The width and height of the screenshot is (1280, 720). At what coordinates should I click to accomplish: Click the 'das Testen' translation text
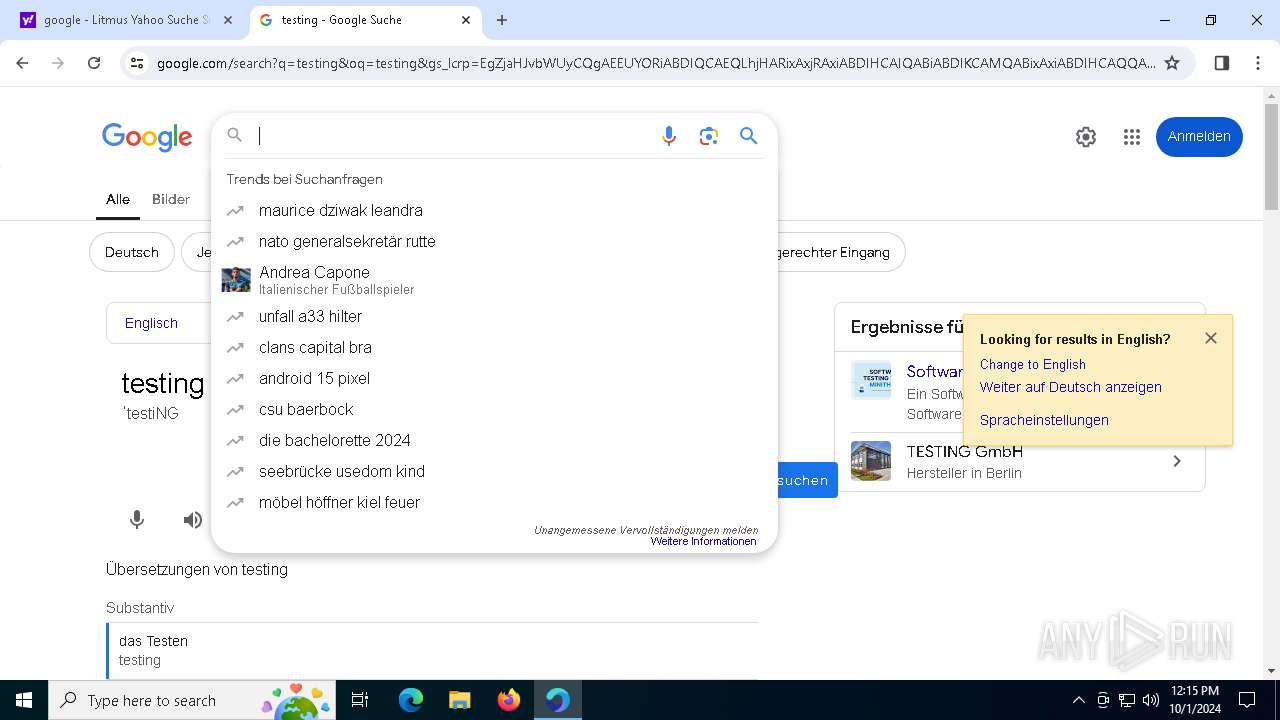click(153, 641)
